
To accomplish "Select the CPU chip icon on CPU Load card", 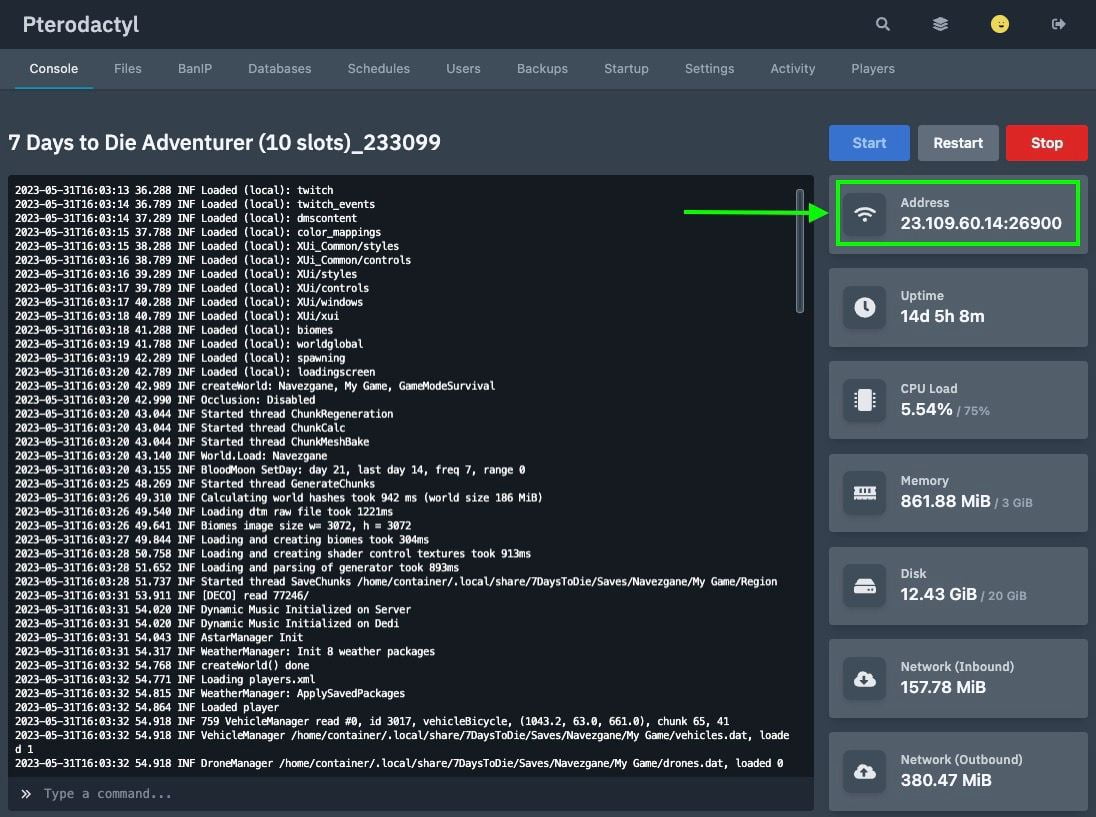I will click(x=864, y=400).
